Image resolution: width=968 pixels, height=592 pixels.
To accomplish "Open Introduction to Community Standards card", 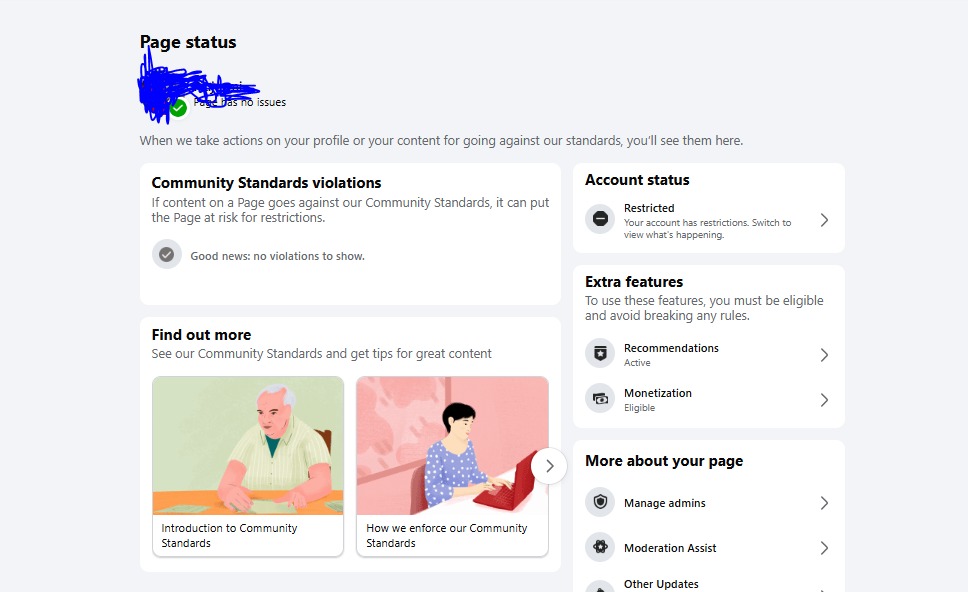I will coord(248,467).
